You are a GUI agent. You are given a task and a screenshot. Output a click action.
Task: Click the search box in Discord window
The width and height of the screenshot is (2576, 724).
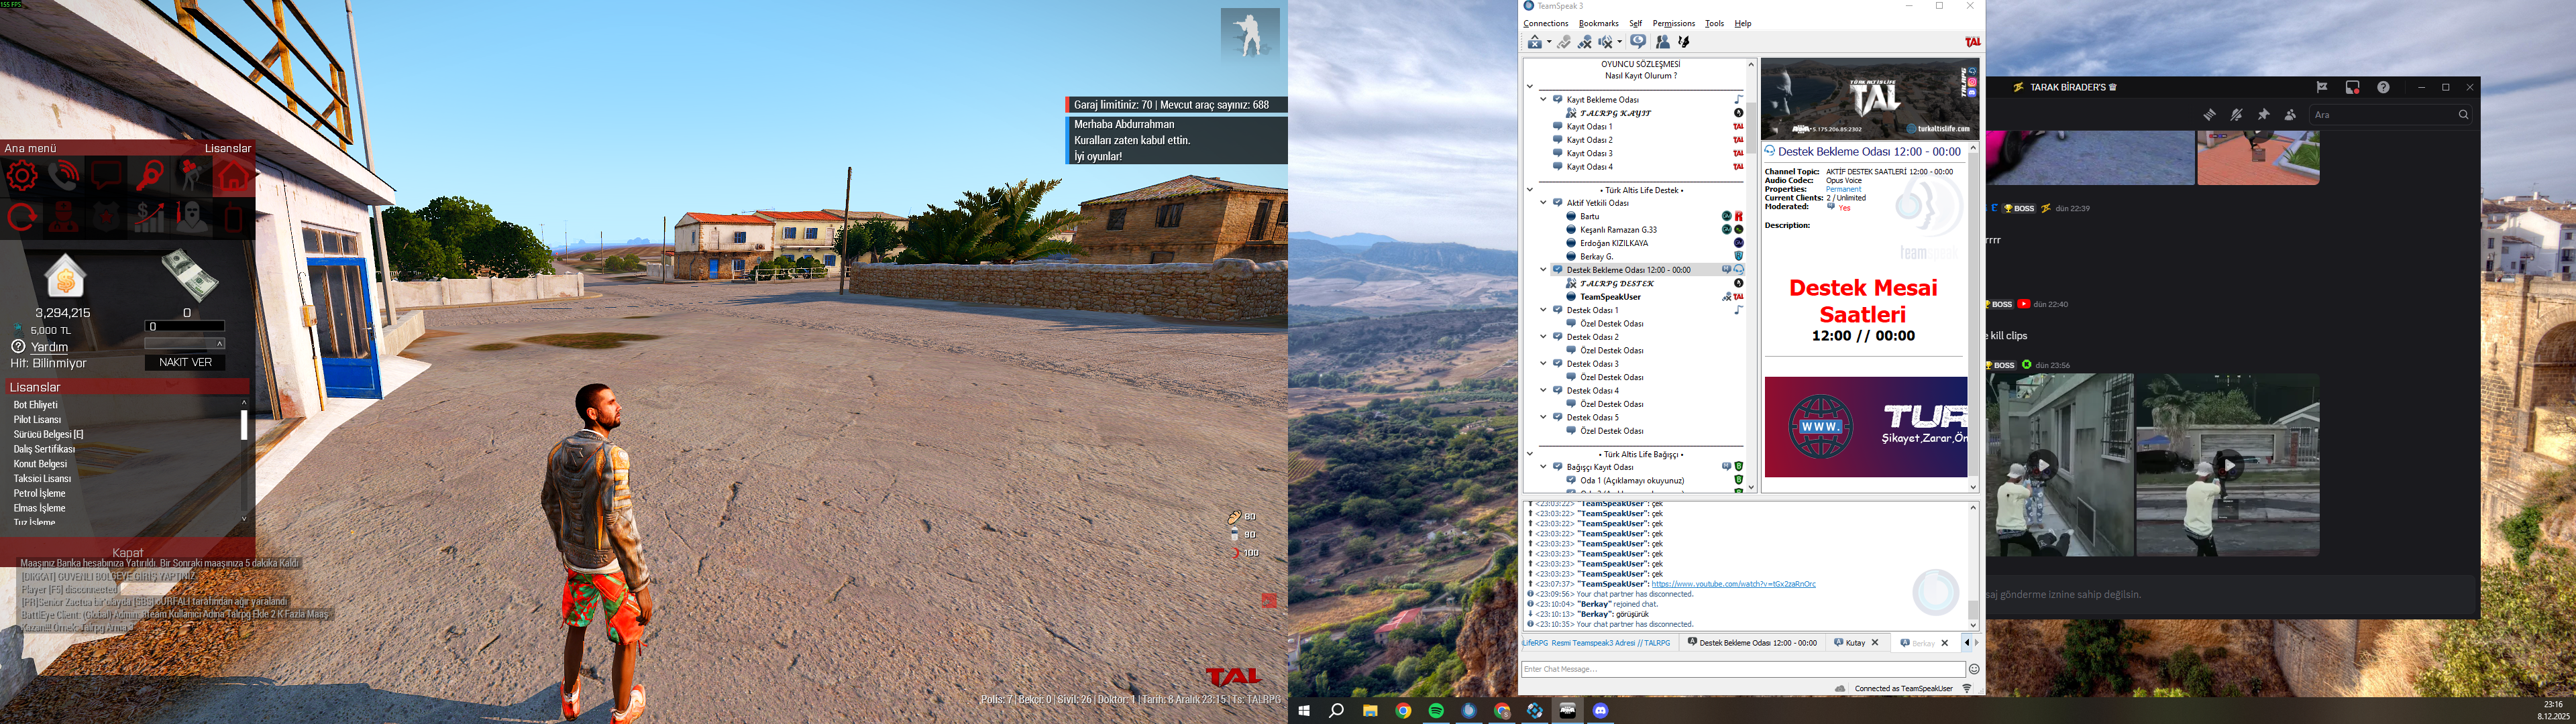coord(2391,115)
